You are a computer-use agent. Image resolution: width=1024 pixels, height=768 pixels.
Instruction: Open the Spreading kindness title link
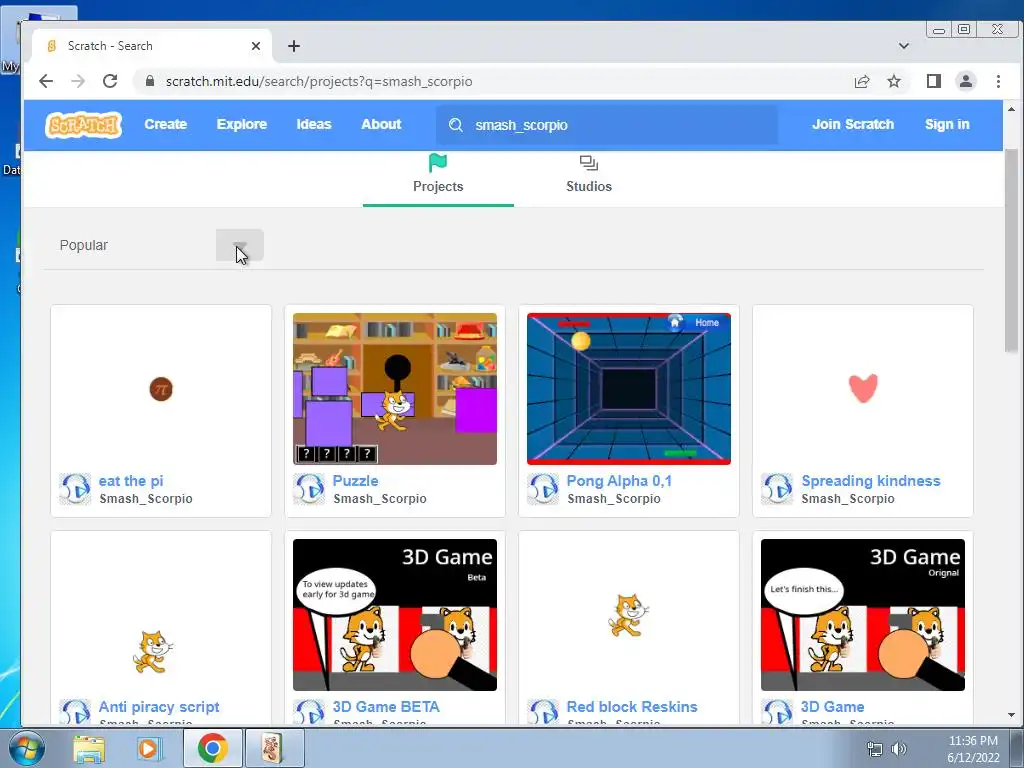(x=871, y=481)
